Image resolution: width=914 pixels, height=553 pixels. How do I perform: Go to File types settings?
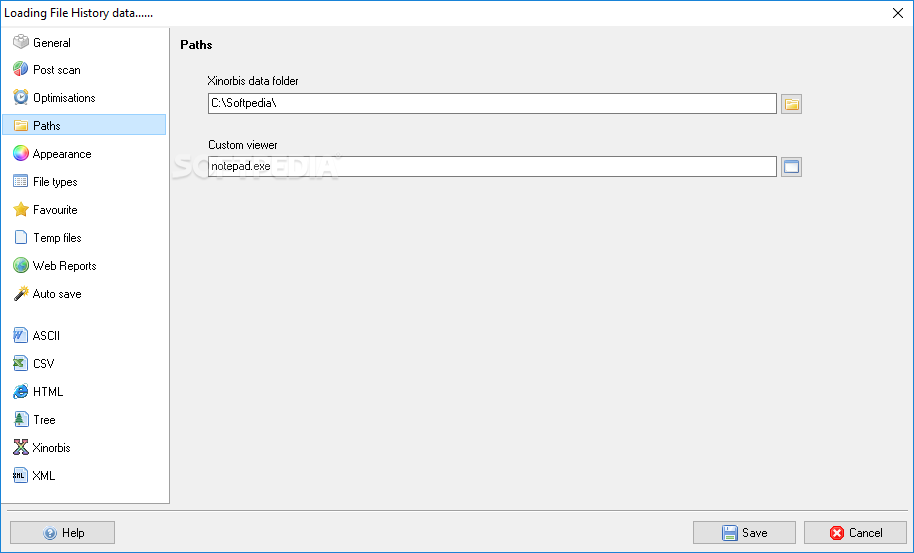[x=85, y=181]
